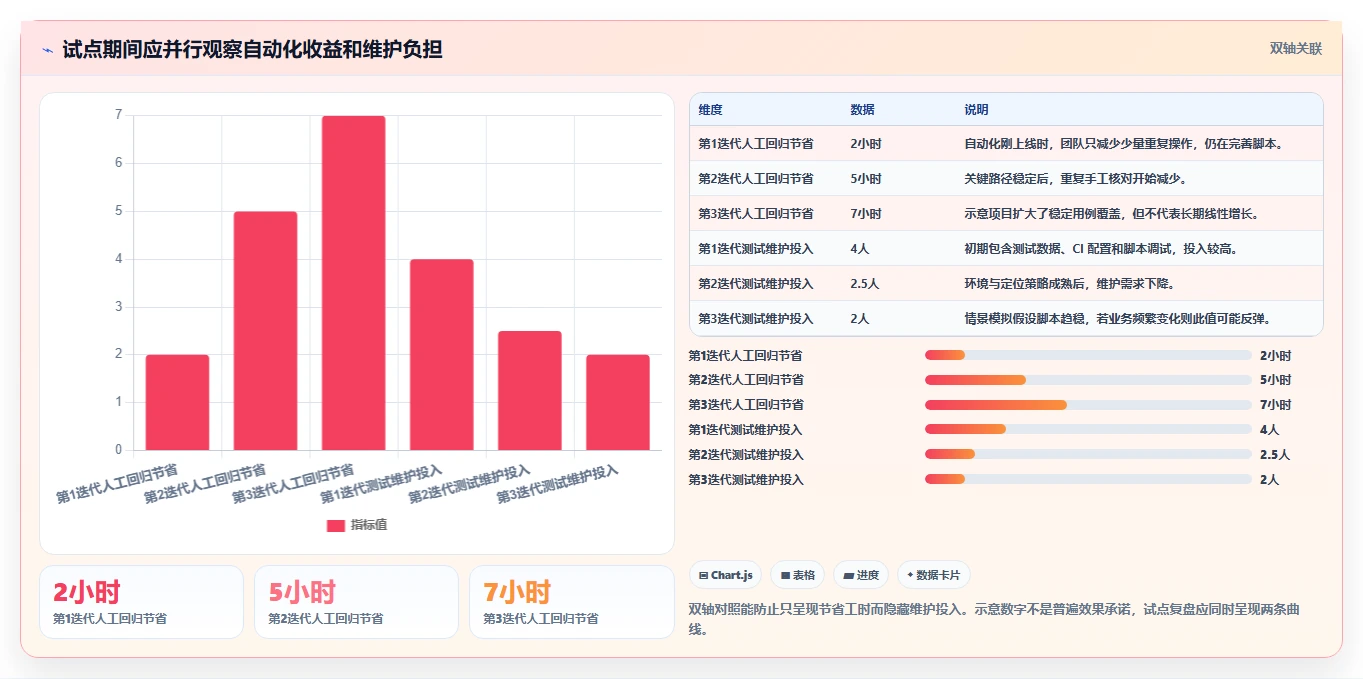The image size is (1363, 679).
Task: Select the Chart.js chip
Action: pos(725,575)
